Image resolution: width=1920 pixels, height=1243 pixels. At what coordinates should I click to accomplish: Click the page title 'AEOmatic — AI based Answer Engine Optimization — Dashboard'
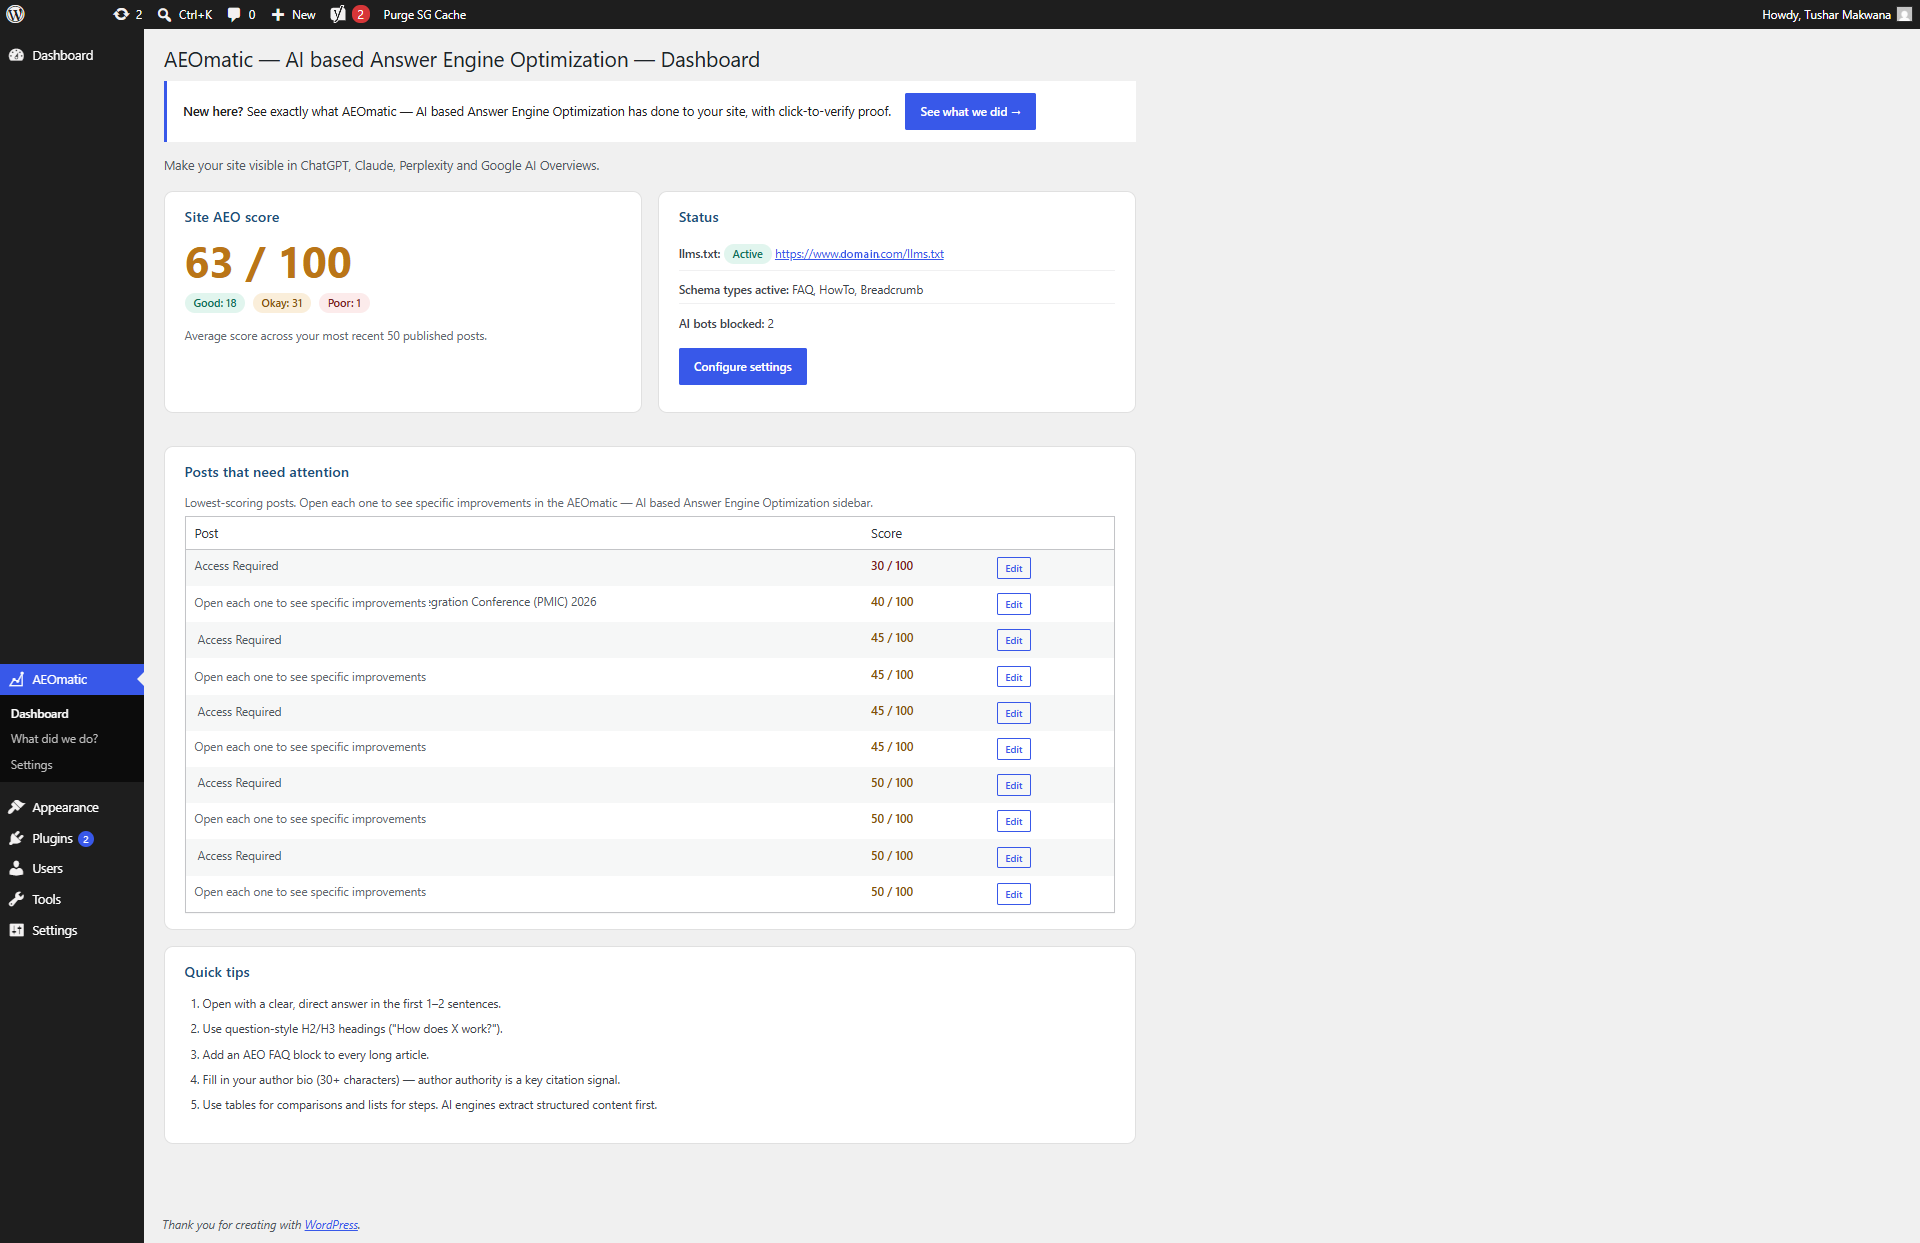462,60
